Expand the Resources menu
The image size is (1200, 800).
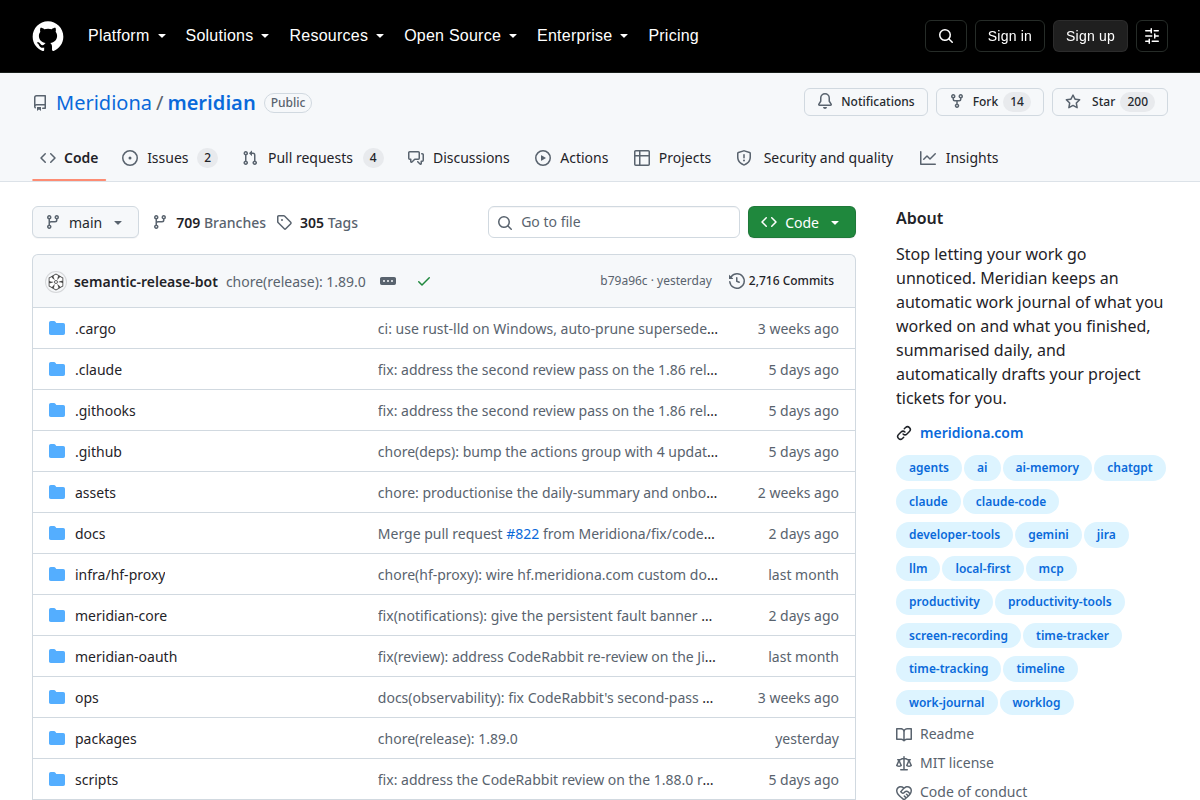(x=337, y=36)
